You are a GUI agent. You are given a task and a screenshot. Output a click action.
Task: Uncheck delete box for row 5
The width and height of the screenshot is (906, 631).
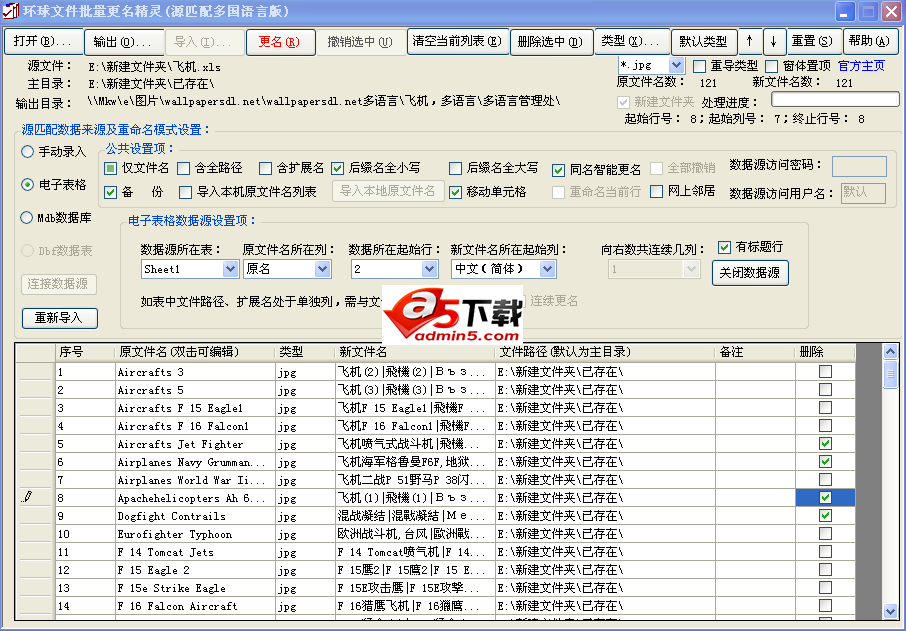pyautogui.click(x=825, y=444)
